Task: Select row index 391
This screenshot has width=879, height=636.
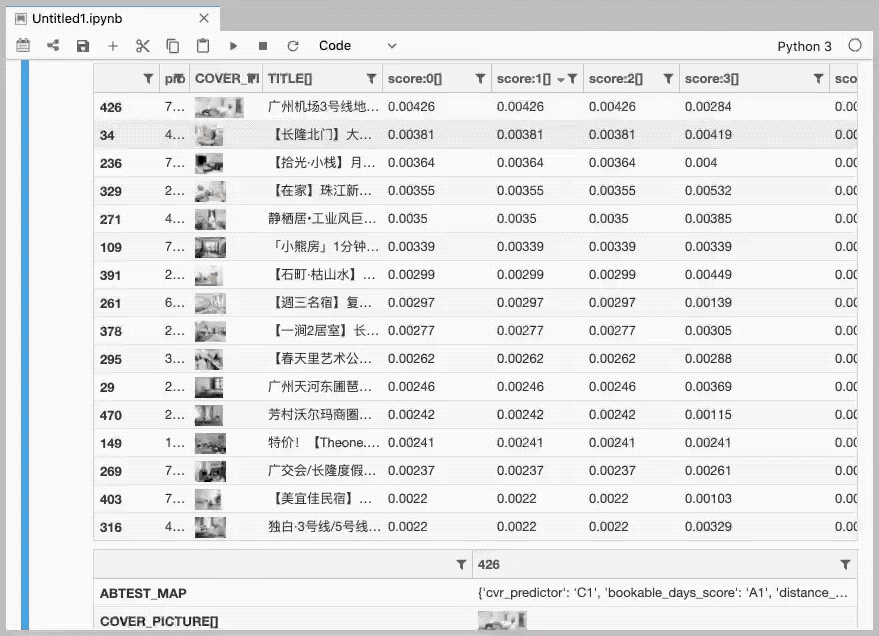Action: (x=110, y=276)
